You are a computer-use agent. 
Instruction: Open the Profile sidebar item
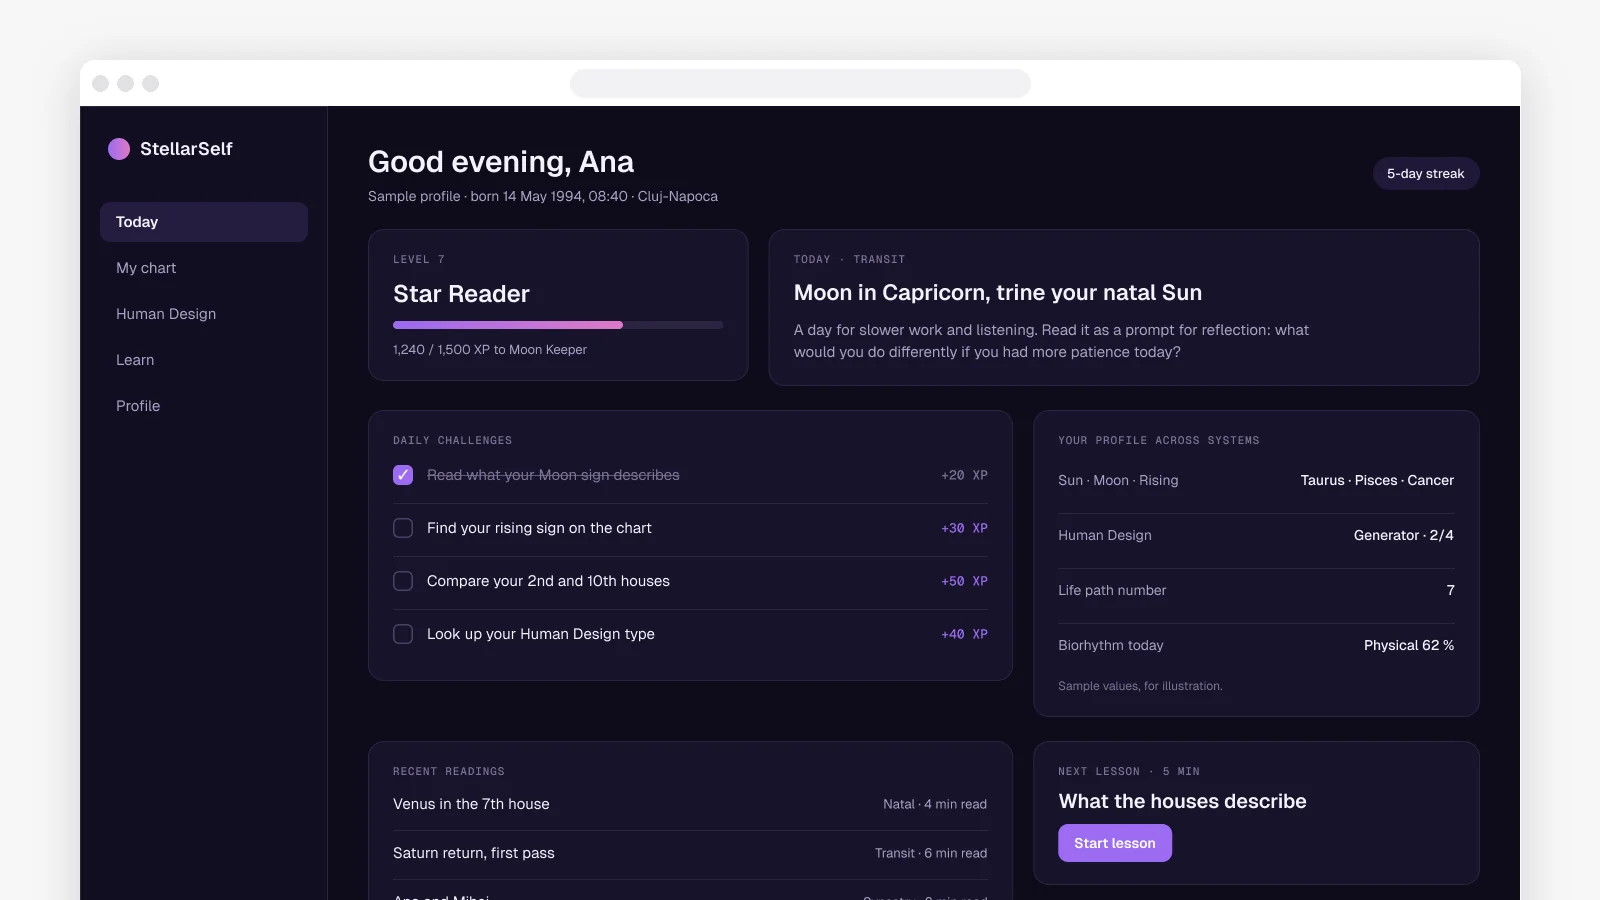click(204, 406)
